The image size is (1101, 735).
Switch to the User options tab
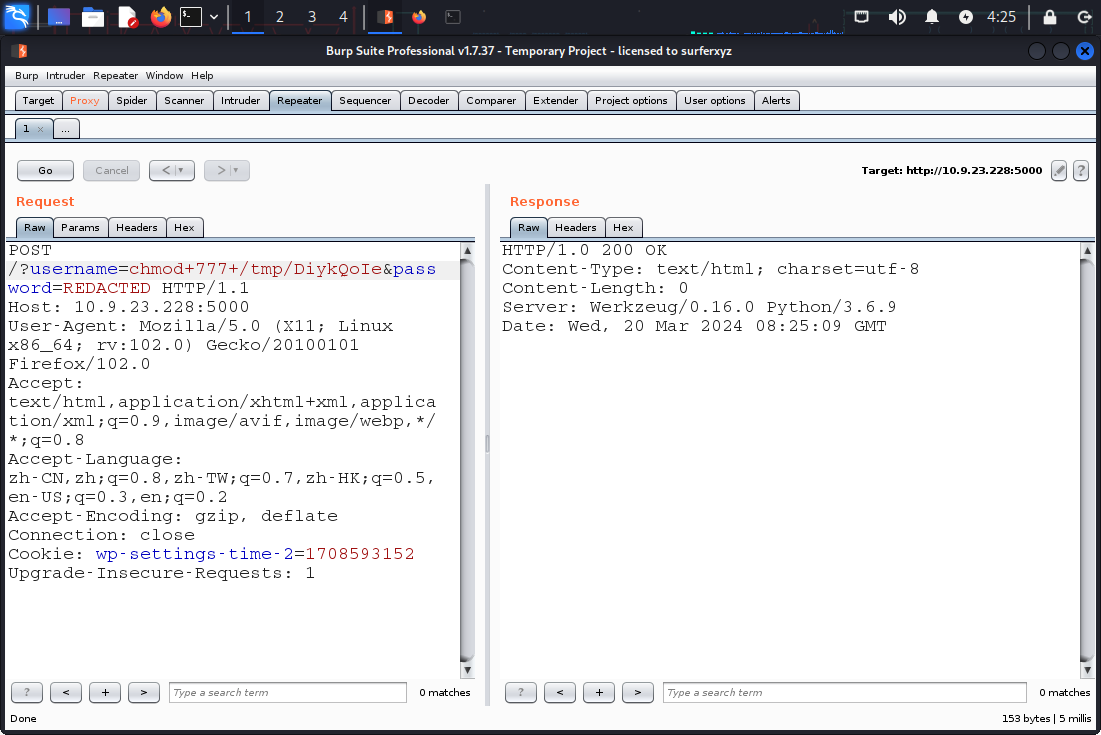click(715, 100)
